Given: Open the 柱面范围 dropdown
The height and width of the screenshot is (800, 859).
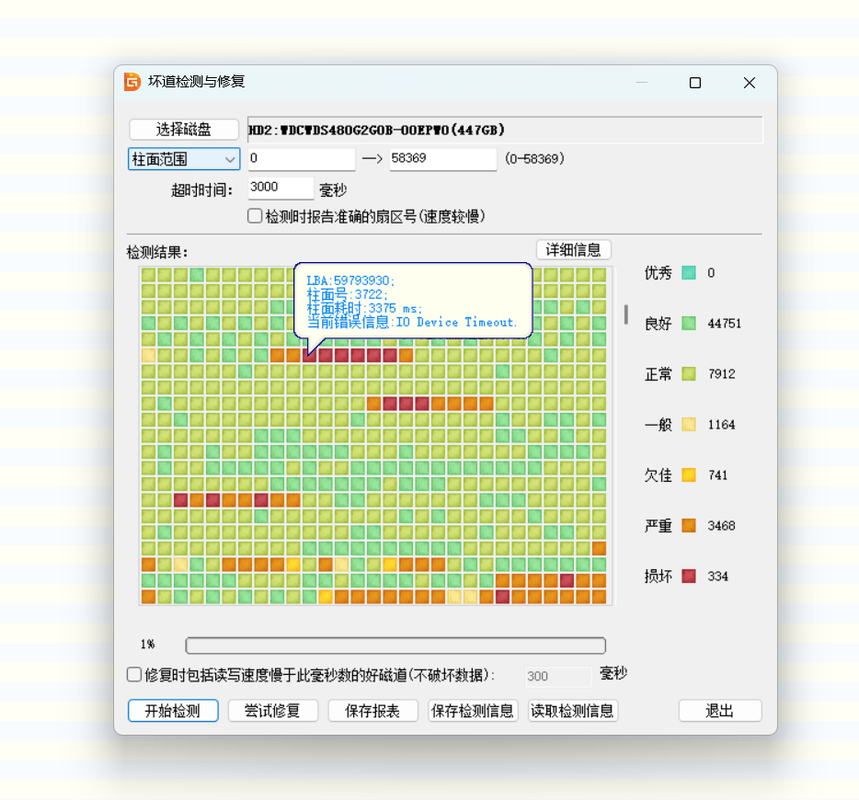Looking at the screenshot, I should click(184, 159).
